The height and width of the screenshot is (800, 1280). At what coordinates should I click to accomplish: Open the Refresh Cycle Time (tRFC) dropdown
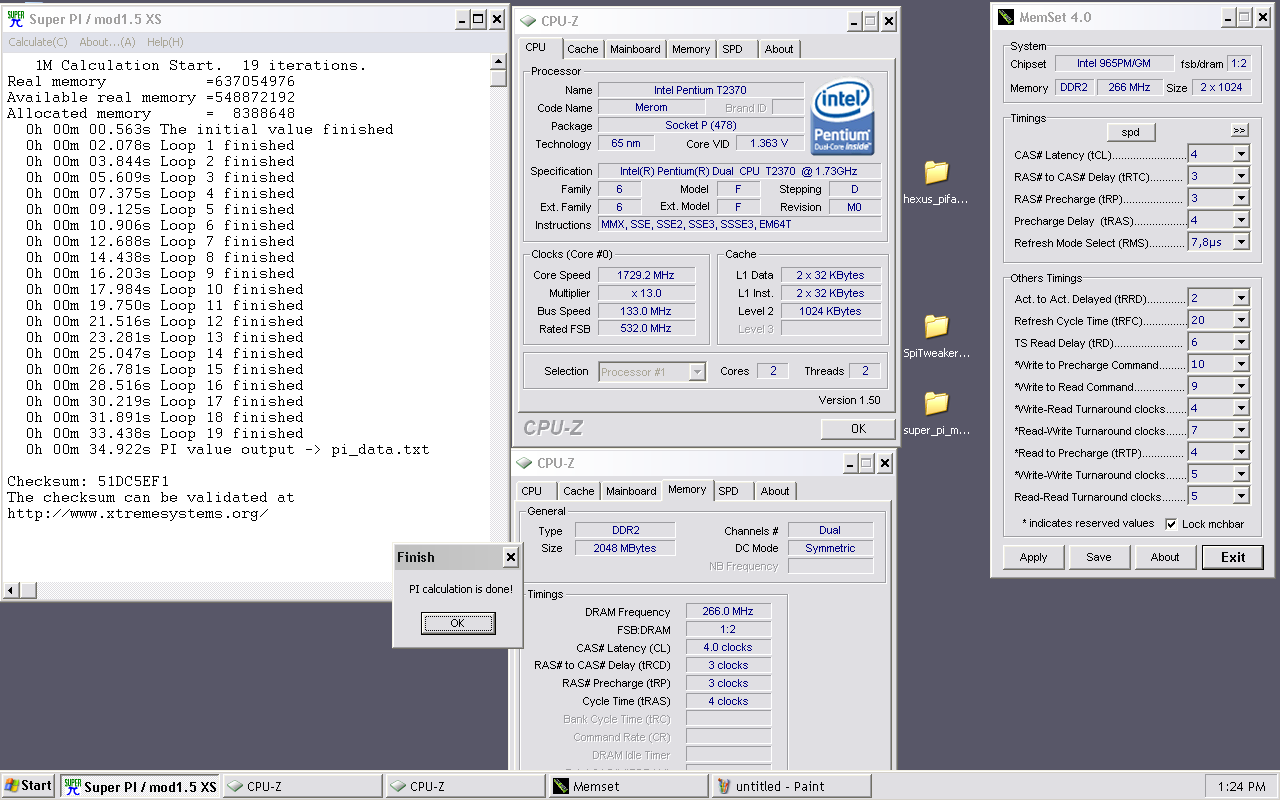point(1241,321)
